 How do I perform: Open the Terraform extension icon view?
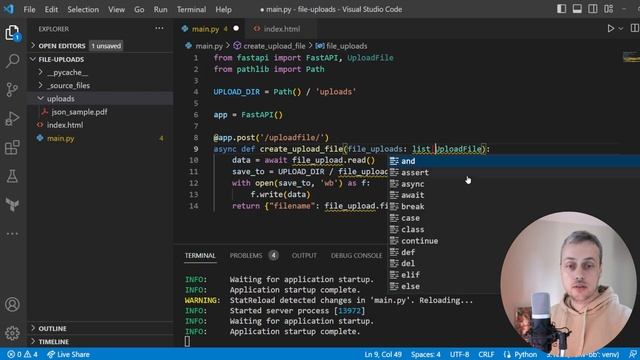(x=12, y=204)
